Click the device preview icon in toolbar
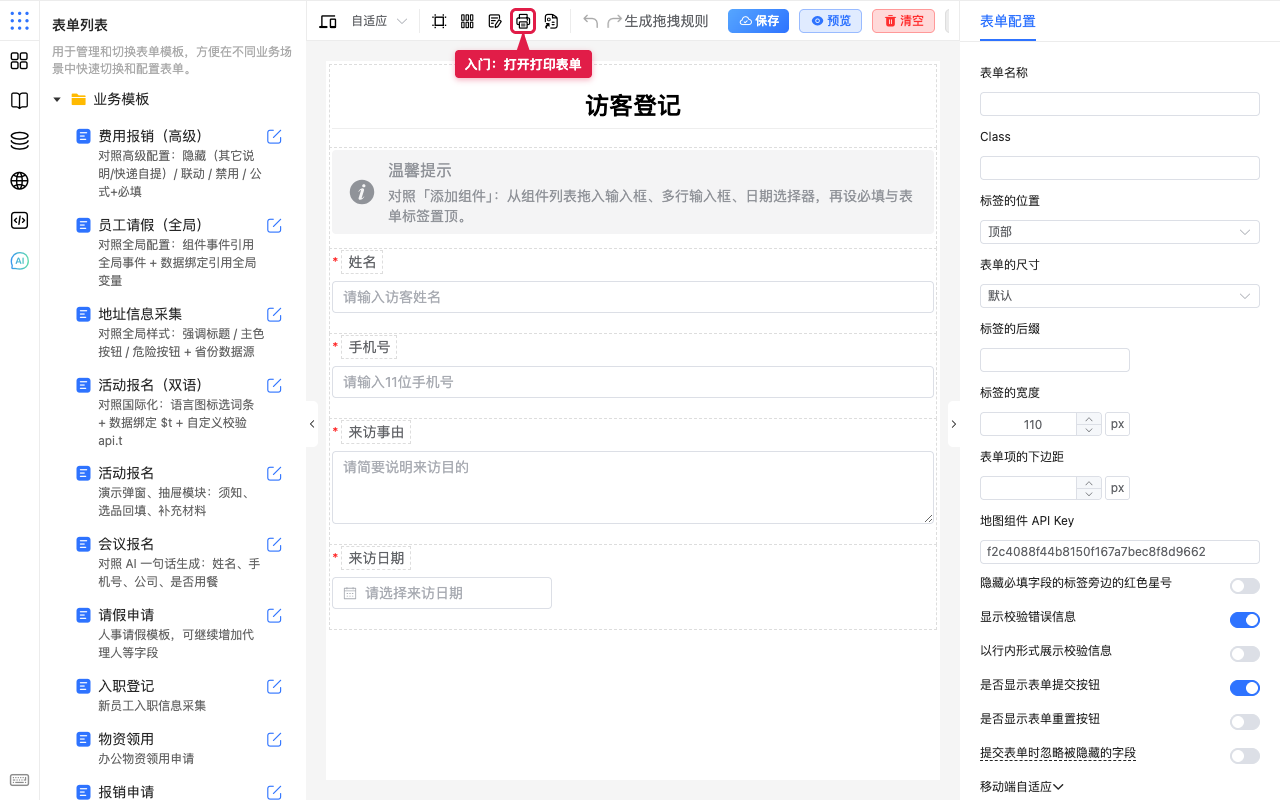The width and height of the screenshot is (1280, 800). [327, 21]
